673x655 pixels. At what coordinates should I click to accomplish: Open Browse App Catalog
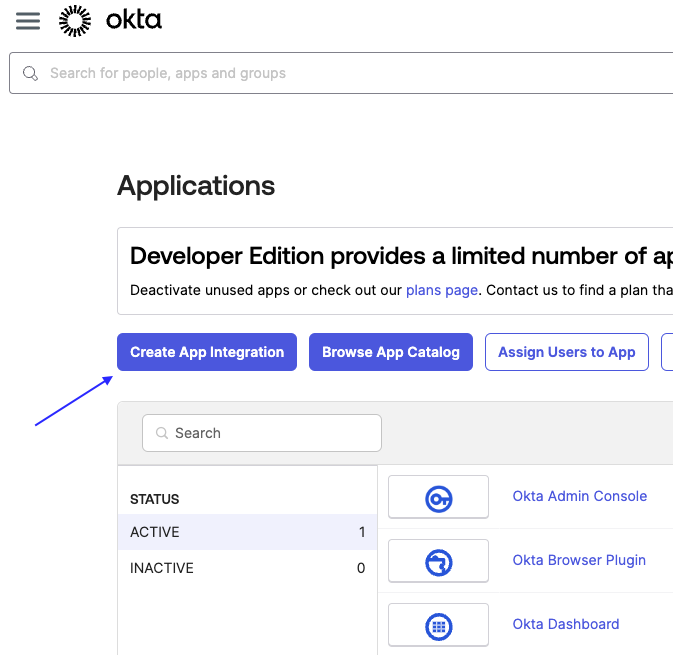[x=390, y=352]
